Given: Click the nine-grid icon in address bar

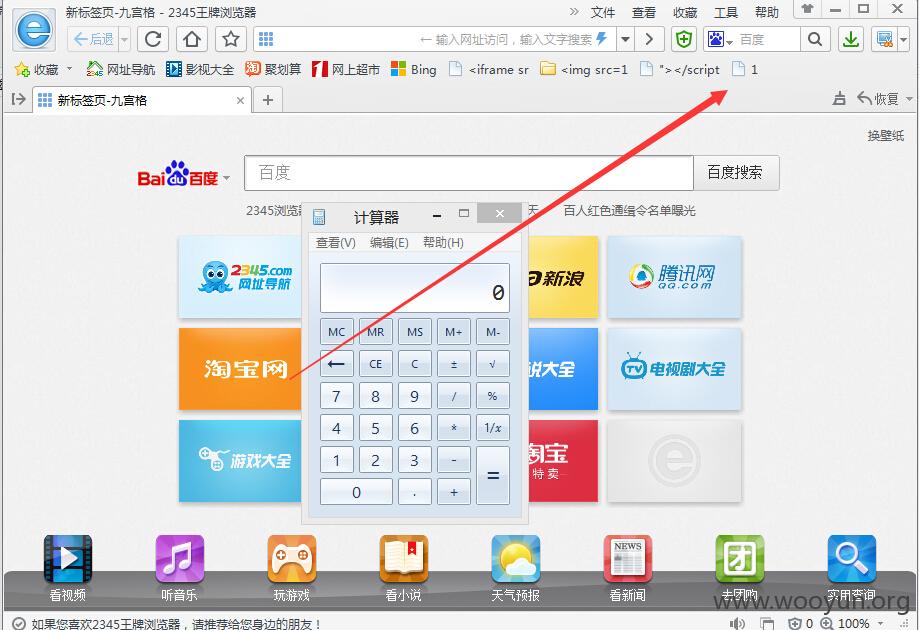Looking at the screenshot, I should [x=266, y=39].
